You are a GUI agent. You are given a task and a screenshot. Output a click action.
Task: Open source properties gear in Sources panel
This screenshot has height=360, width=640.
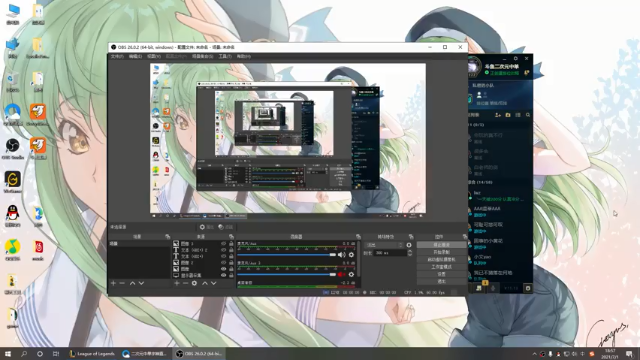(194, 283)
